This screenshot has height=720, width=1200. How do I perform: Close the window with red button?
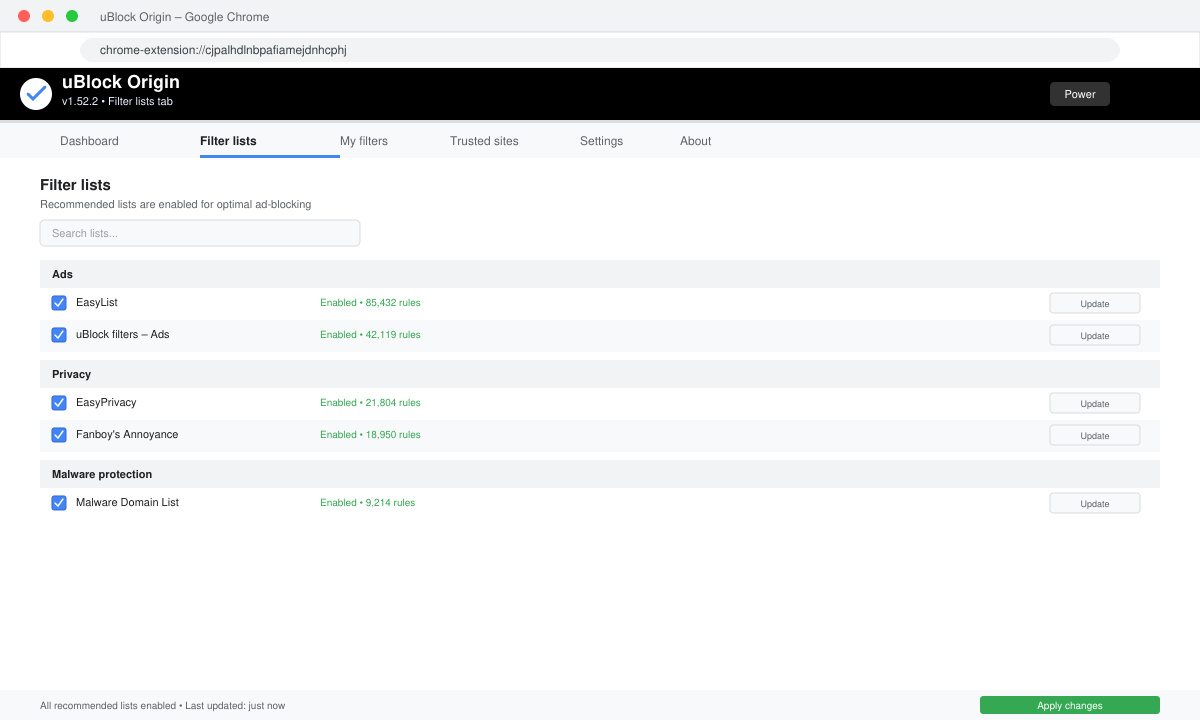(x=24, y=16)
